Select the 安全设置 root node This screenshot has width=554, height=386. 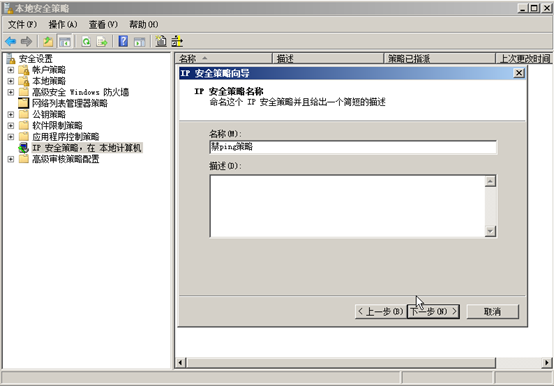35,59
